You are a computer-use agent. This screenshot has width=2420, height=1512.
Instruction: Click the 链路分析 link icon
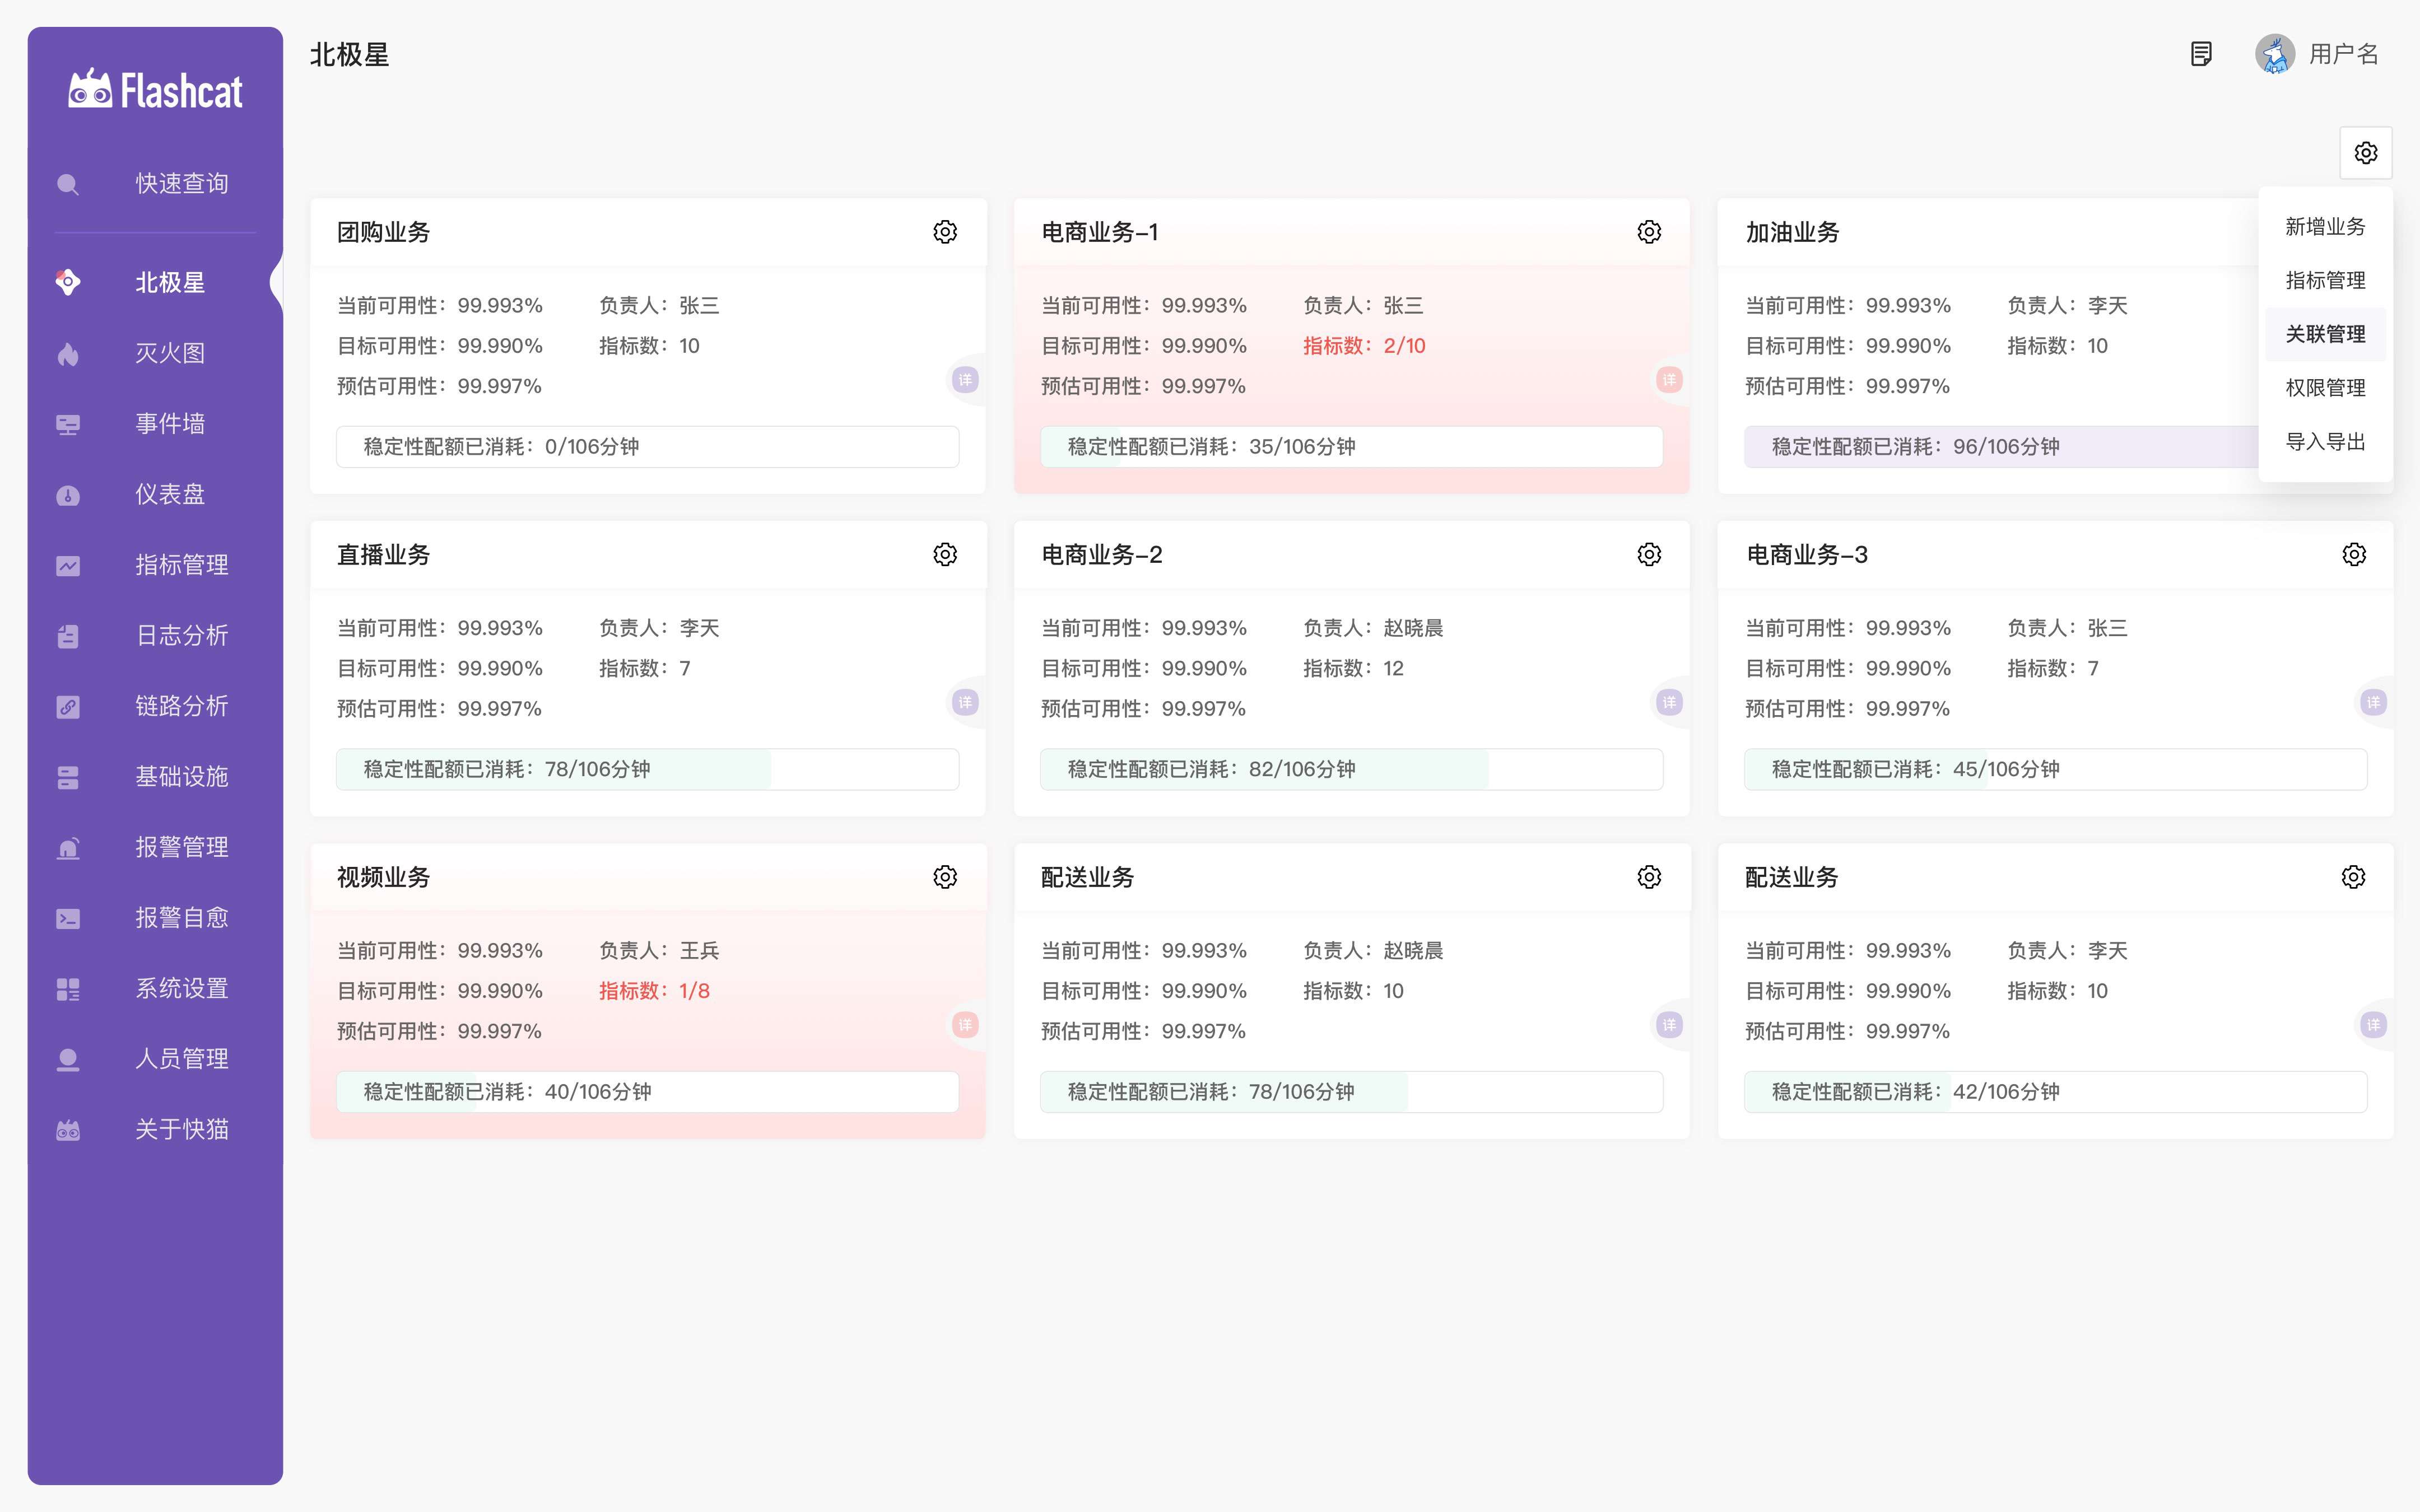click(68, 707)
